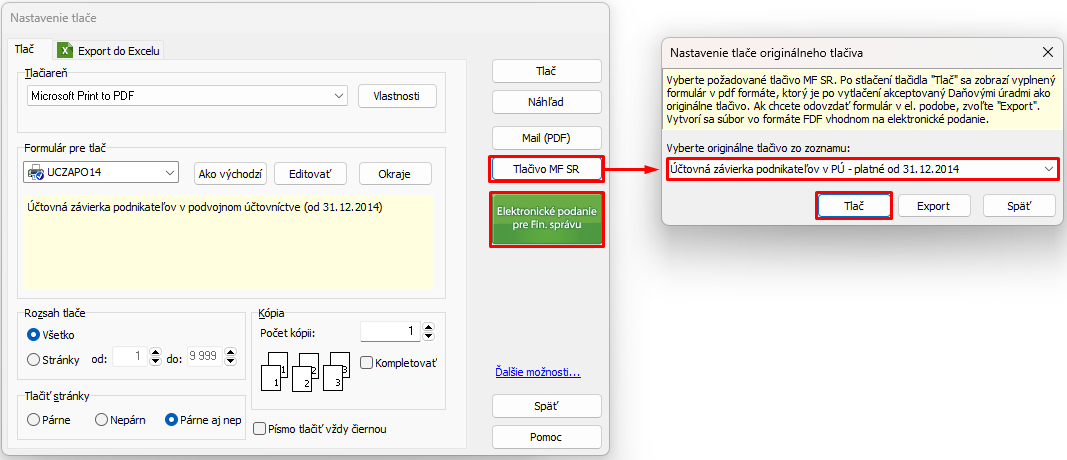1067x460 pixels.
Task: Check Písmo tlačiť vždy čiernou option
Action: (260, 429)
